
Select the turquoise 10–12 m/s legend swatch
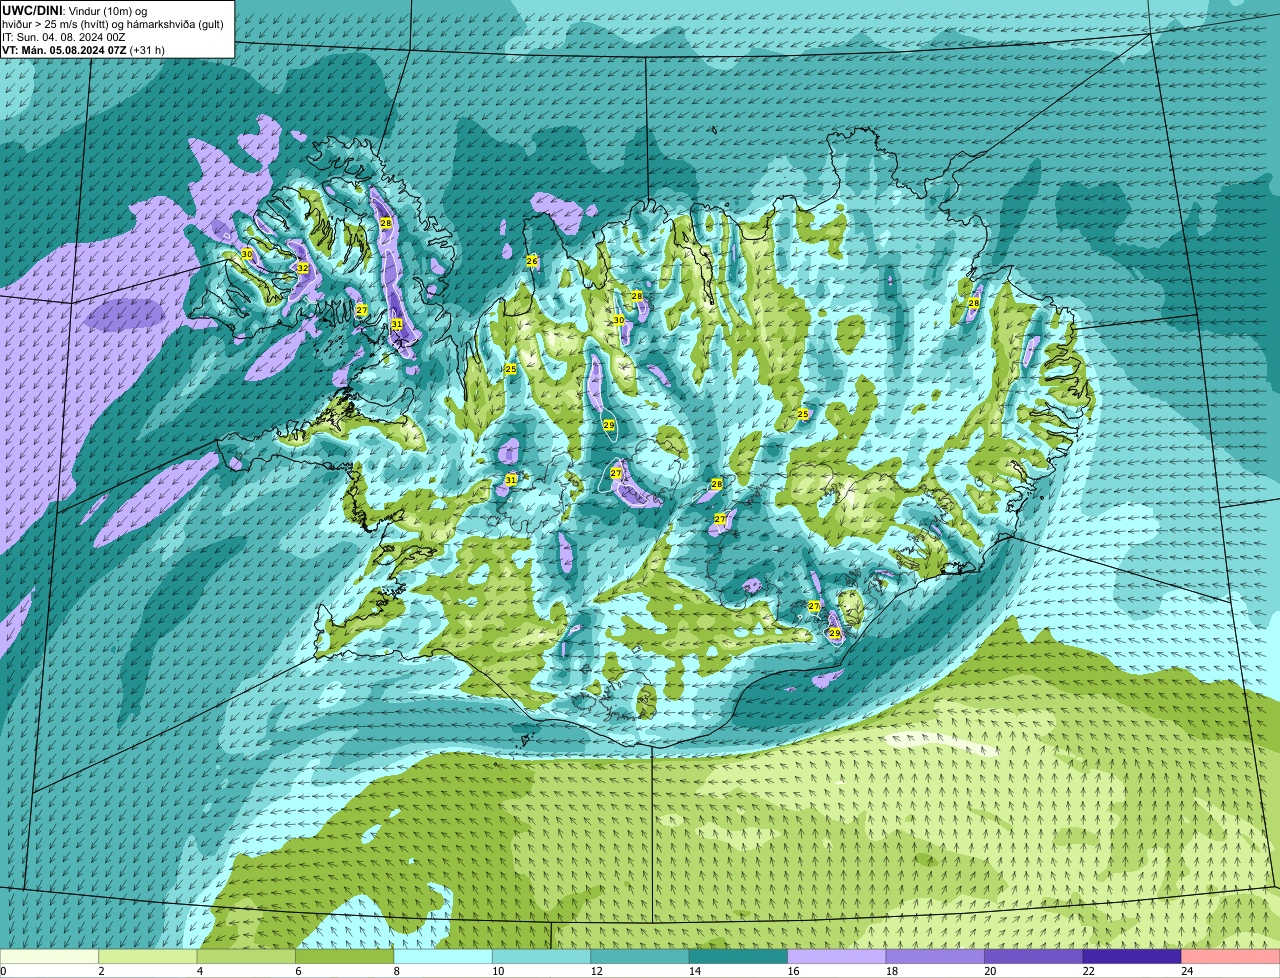point(542,956)
